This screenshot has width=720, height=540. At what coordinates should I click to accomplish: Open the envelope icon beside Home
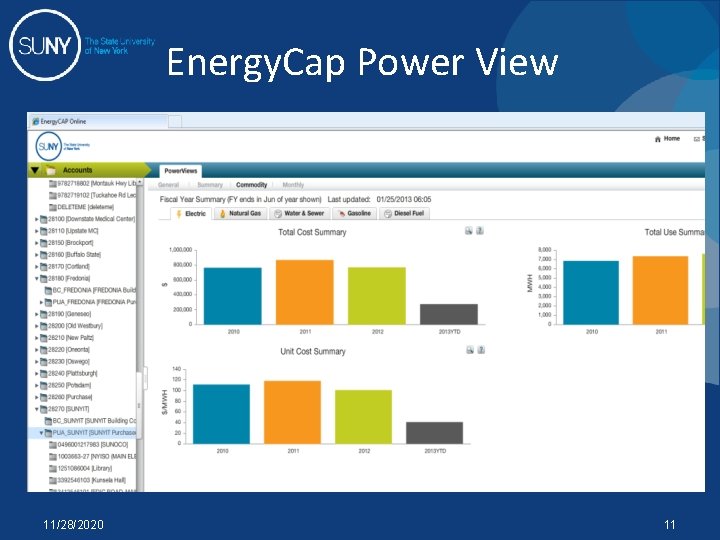pyautogui.click(x=697, y=139)
